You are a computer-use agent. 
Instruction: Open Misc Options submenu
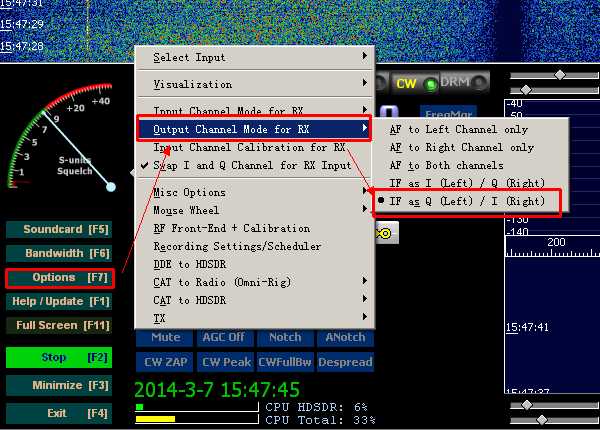[x=254, y=192]
